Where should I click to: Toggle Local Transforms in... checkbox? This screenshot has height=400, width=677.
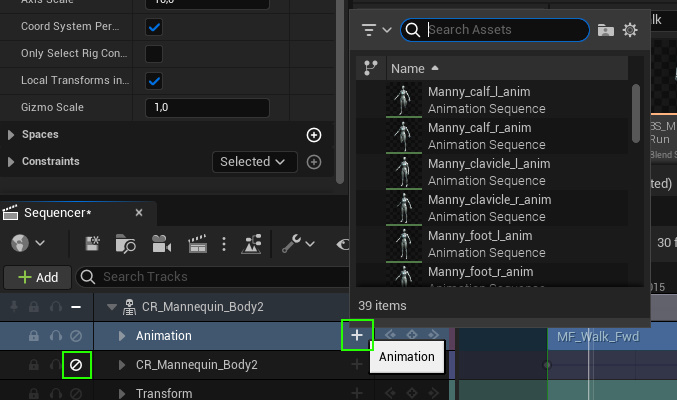point(154,81)
